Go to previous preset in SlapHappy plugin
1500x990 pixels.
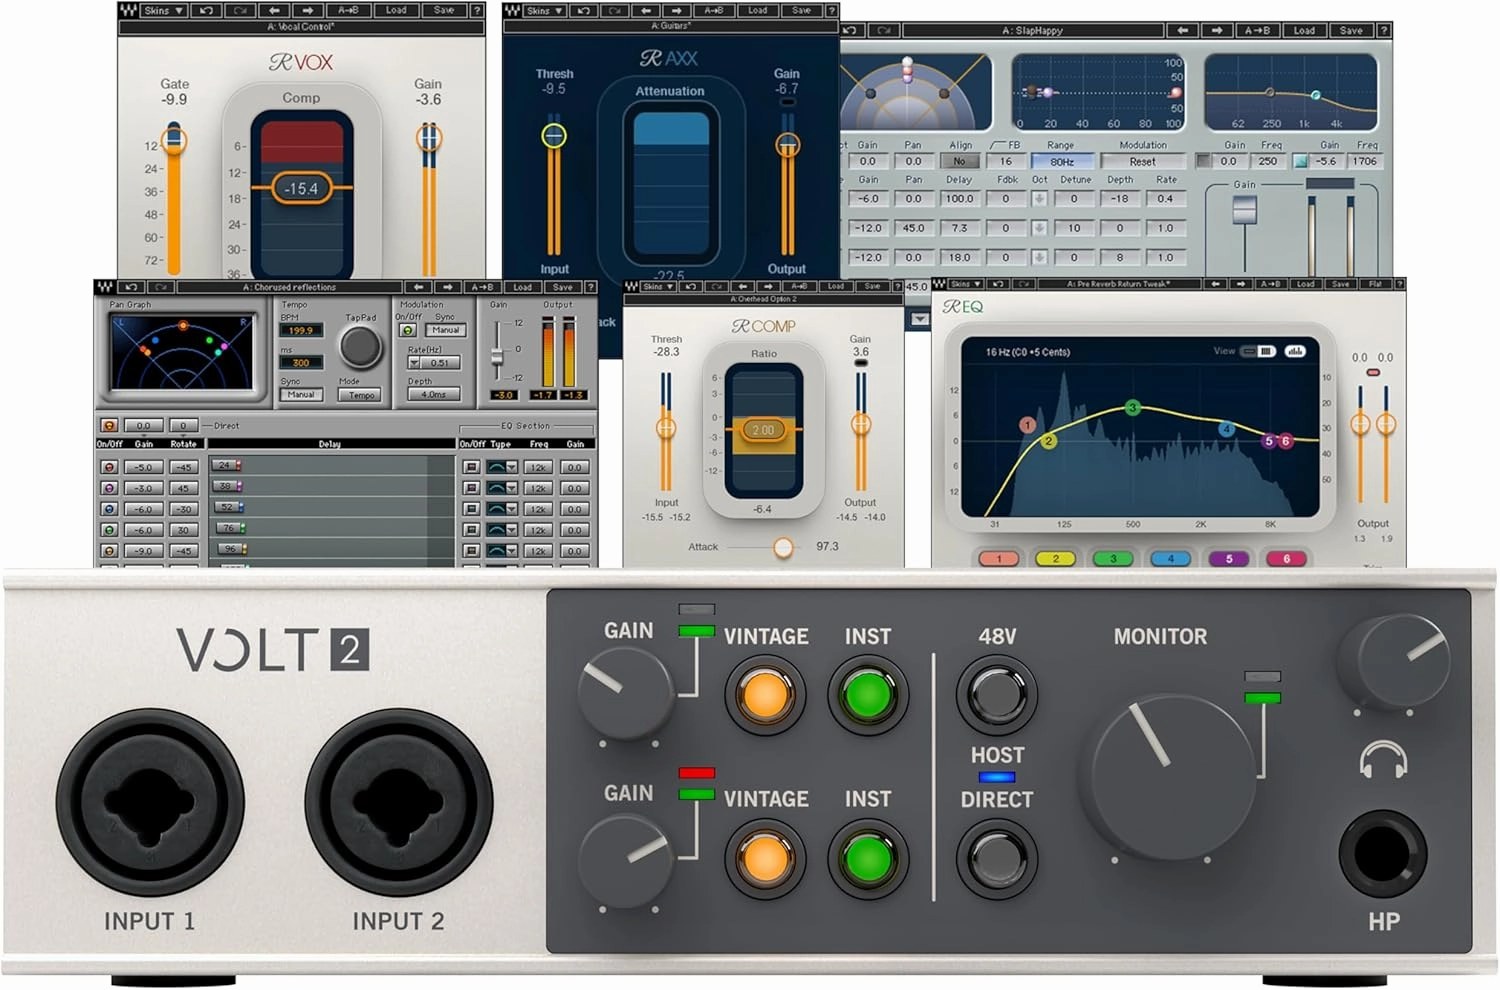1182,30
